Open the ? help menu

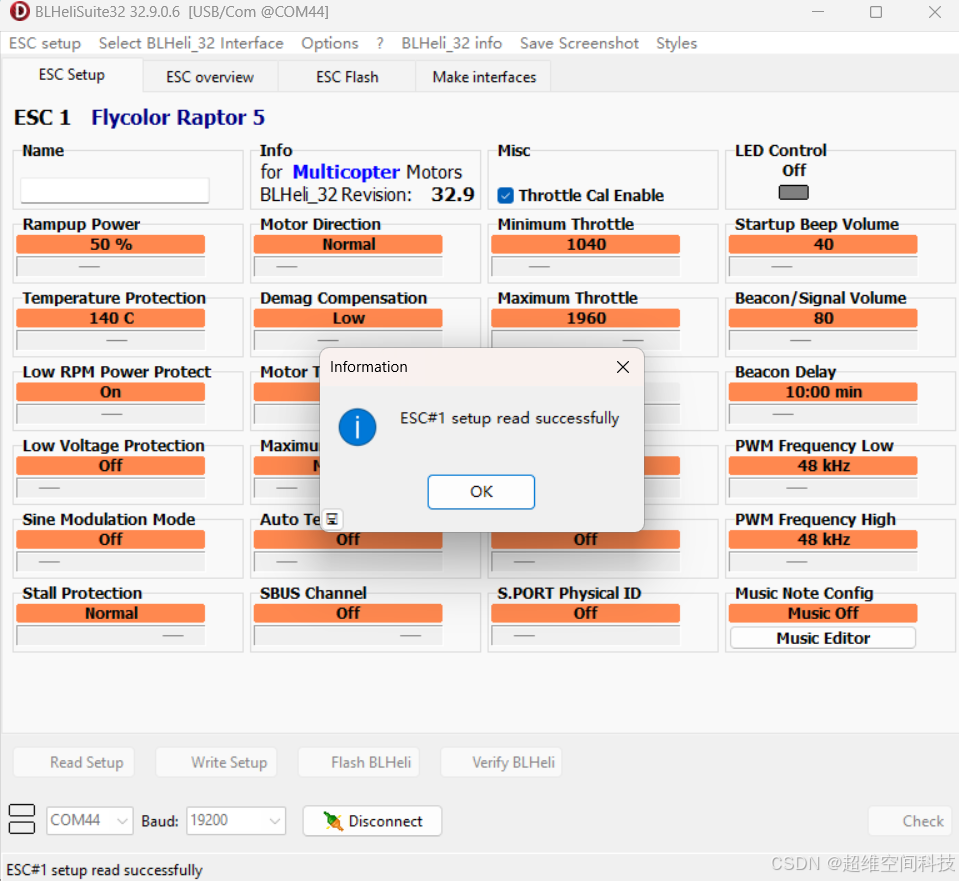pos(380,43)
